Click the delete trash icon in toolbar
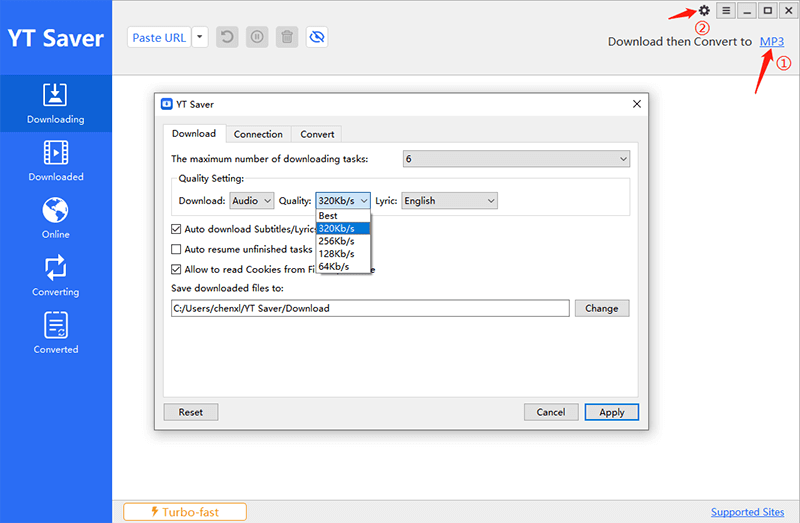This screenshot has height=523, width=800. click(x=287, y=37)
